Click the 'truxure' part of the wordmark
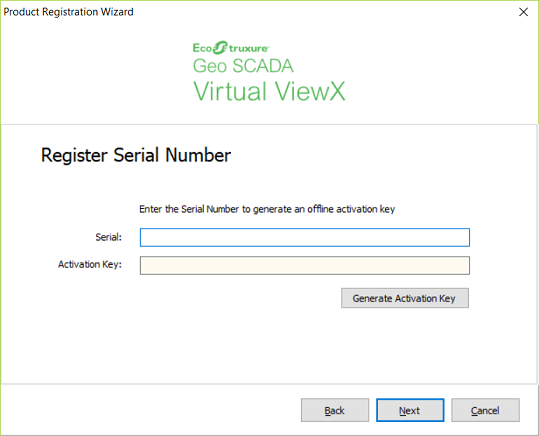The width and height of the screenshot is (539, 436). click(248, 48)
